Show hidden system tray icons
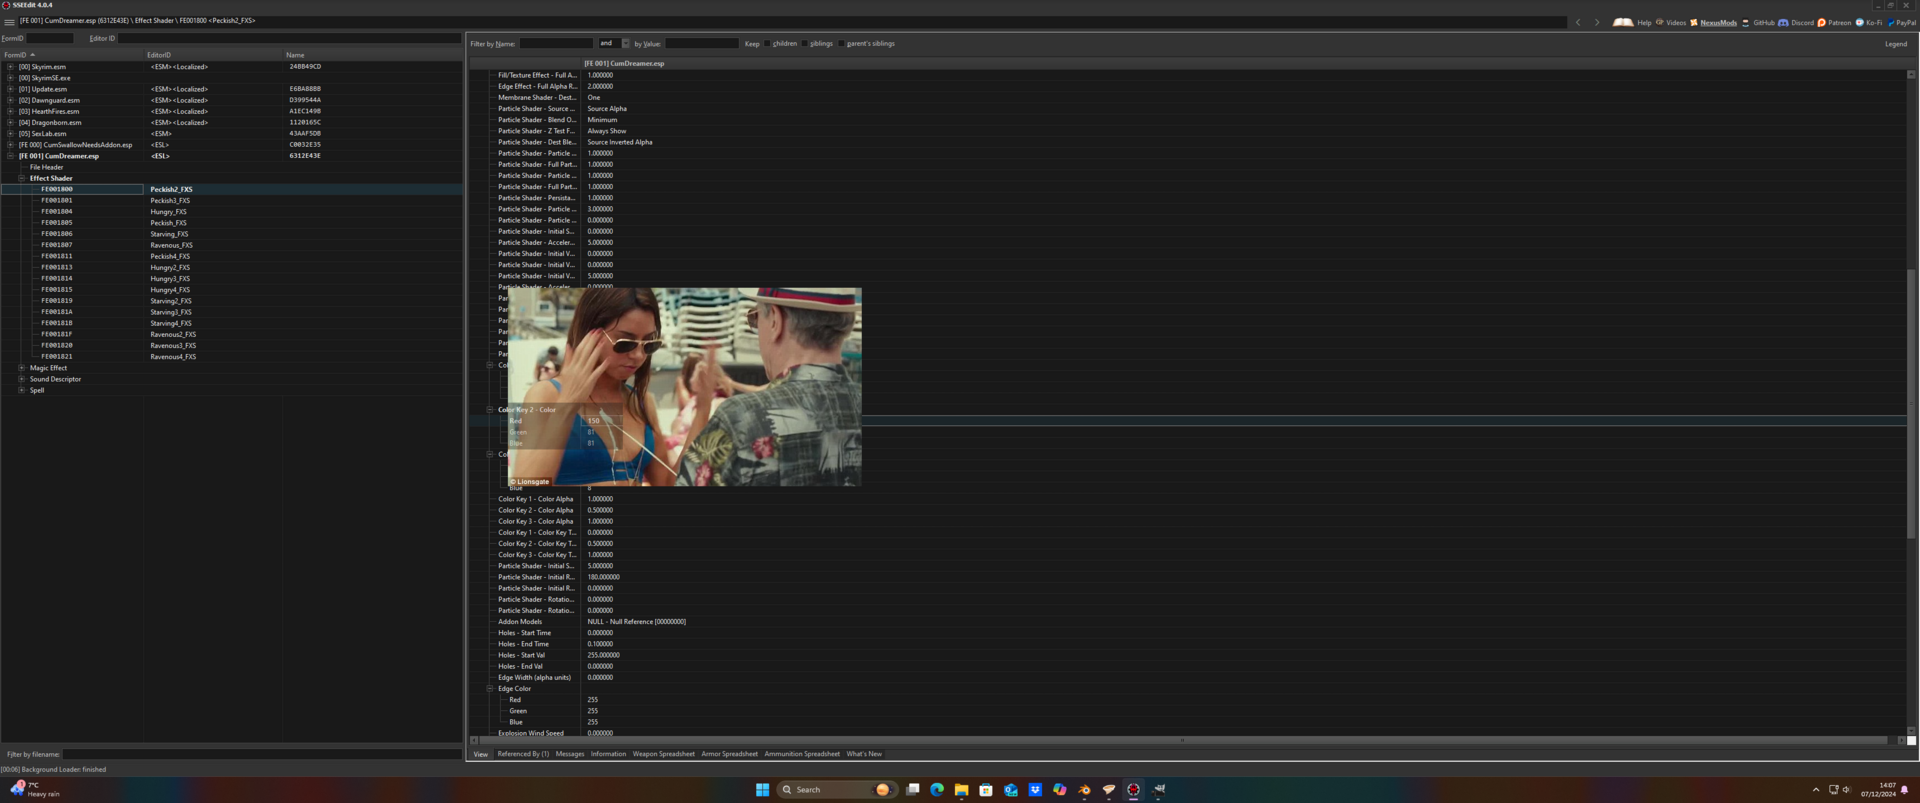Viewport: 1920px width, 803px height. [1816, 790]
